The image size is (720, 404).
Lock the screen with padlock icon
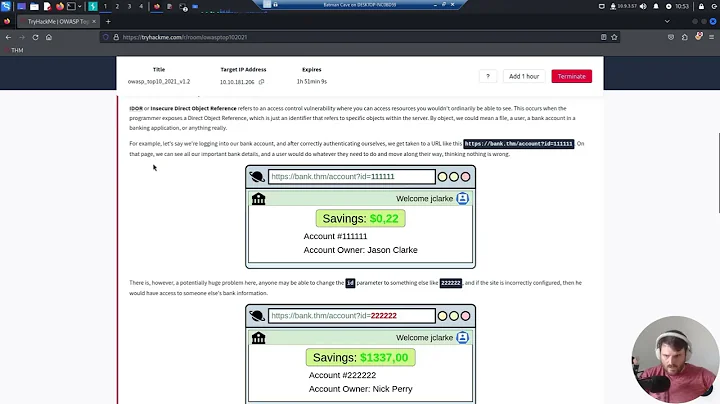pos(701,6)
